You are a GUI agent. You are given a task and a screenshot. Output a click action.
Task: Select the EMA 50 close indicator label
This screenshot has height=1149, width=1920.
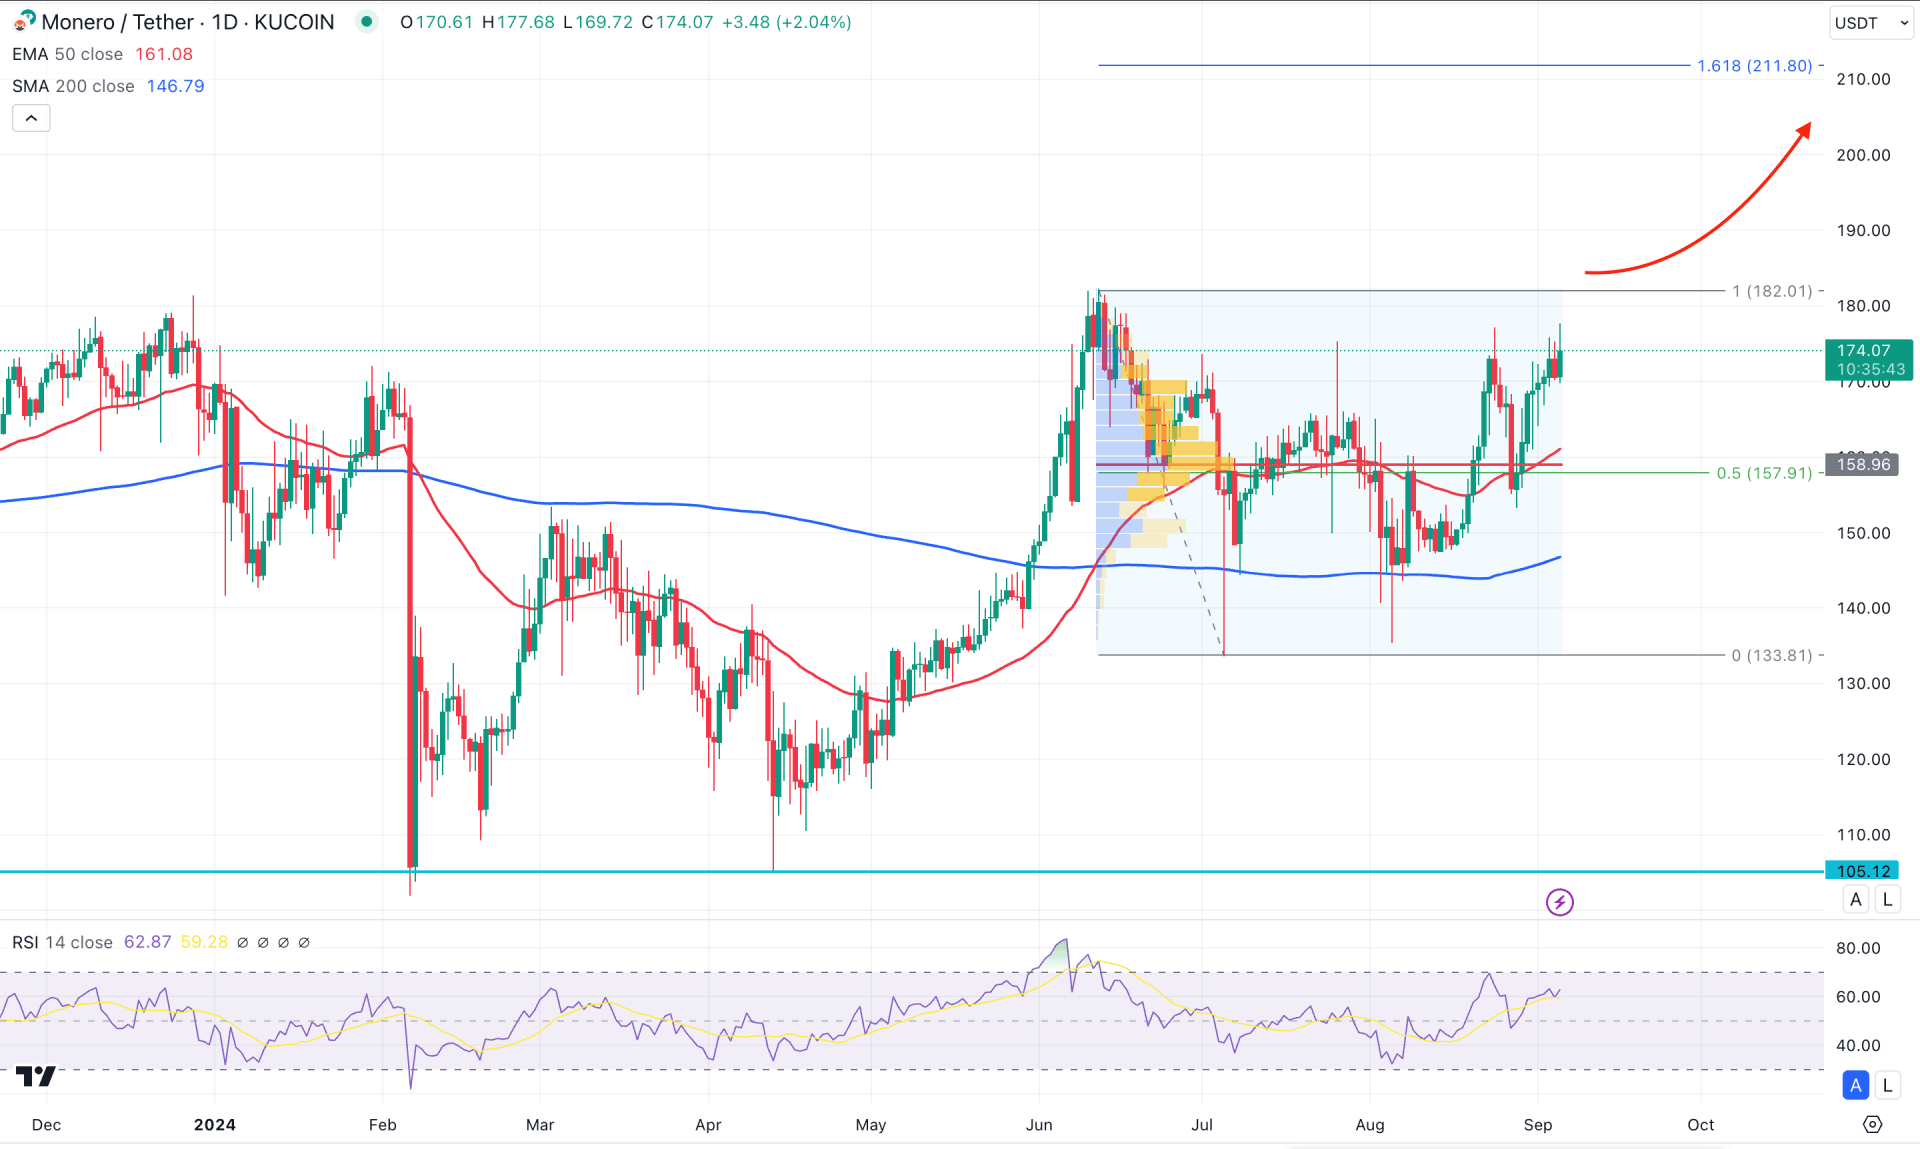(x=67, y=54)
